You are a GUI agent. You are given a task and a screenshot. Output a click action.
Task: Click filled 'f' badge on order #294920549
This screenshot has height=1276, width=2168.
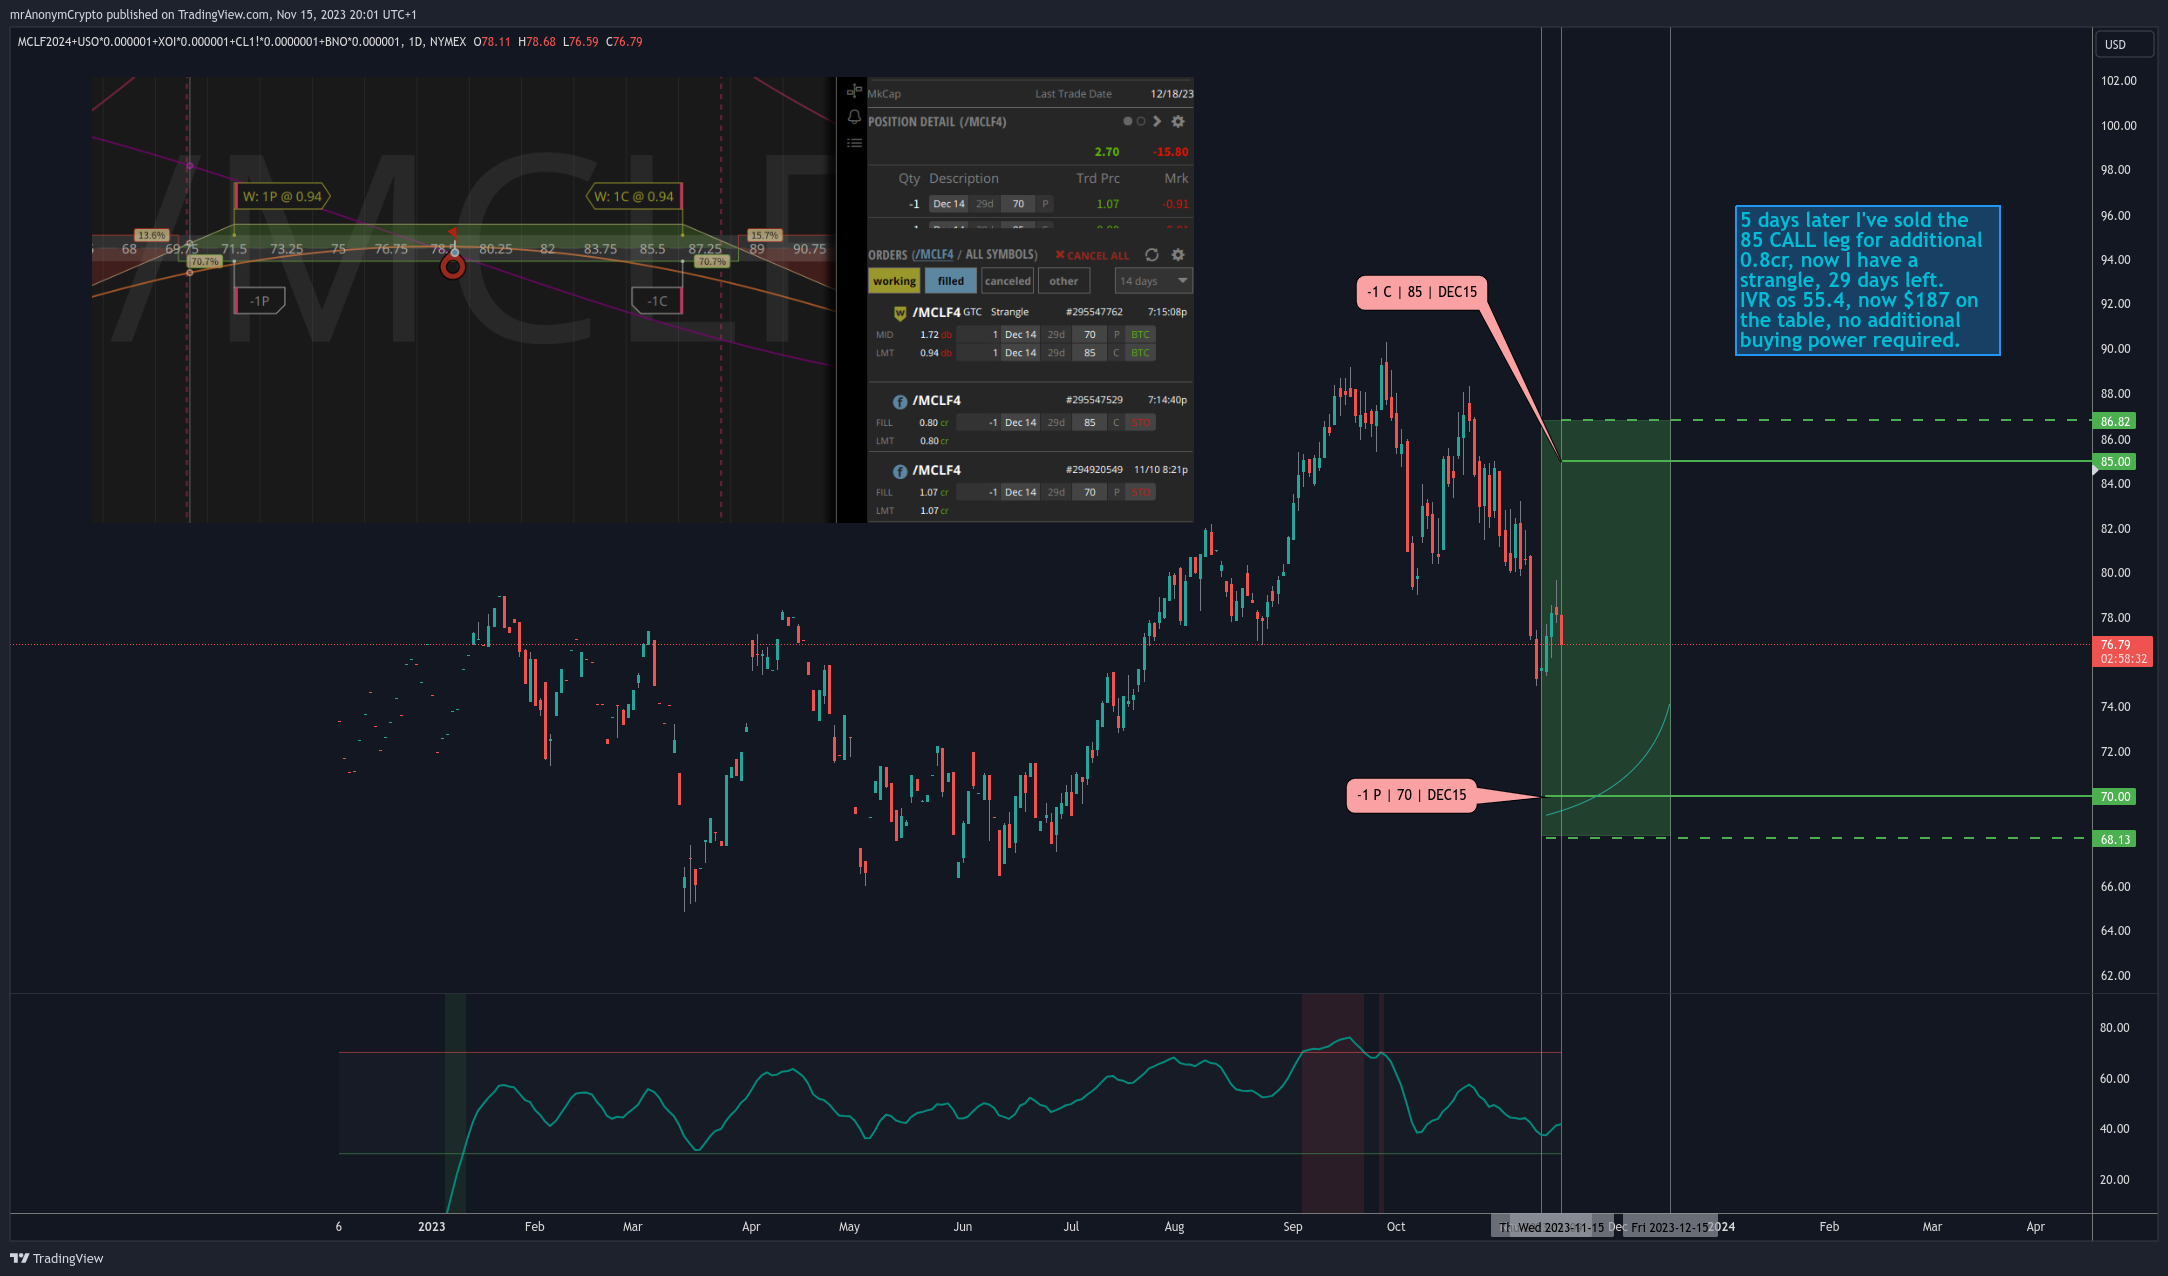point(900,471)
